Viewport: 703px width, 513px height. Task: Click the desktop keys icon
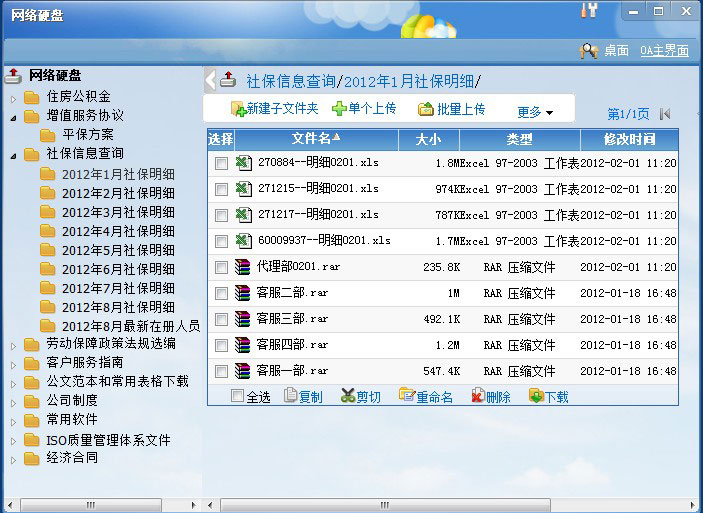coord(588,51)
